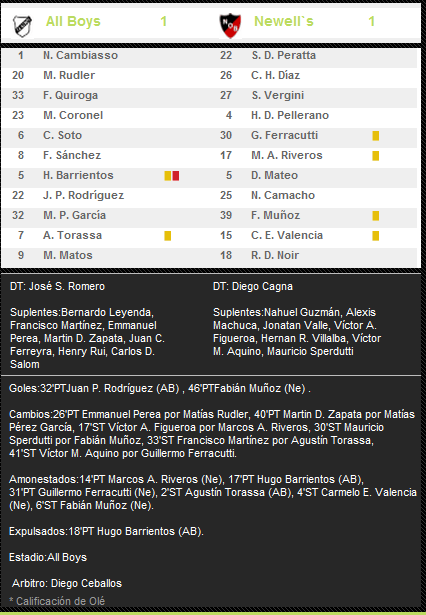The height and width of the screenshot is (615, 426).
Task: Click M. A. Riveros' yellow card icon
Action: pyautogui.click(x=376, y=156)
